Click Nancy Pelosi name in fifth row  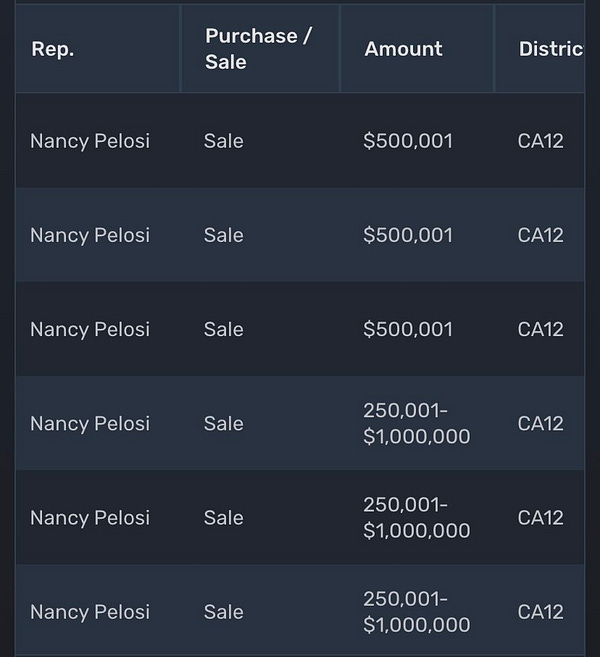[x=90, y=518]
